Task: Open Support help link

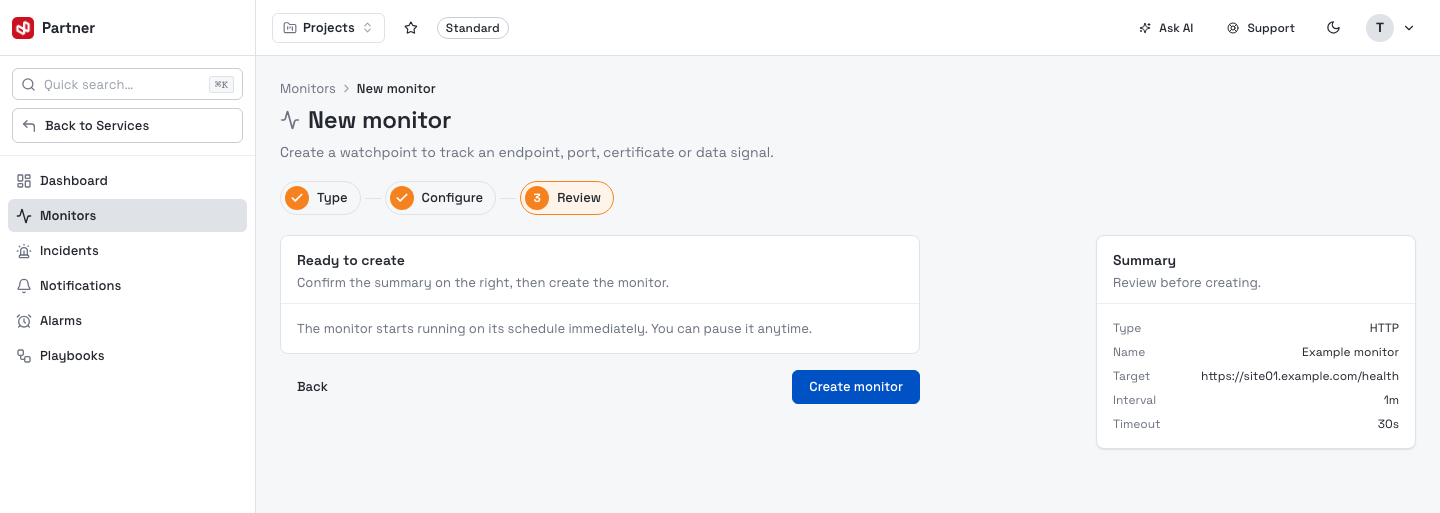Action: [x=1261, y=28]
